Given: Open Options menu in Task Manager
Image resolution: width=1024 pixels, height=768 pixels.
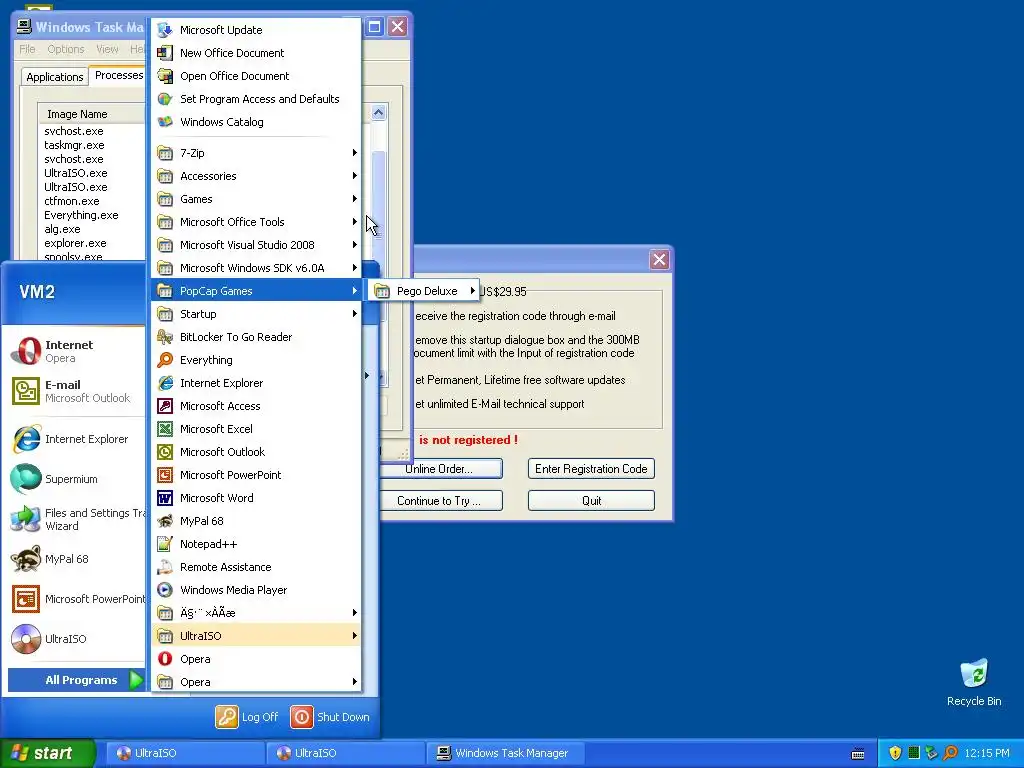Looking at the screenshot, I should [x=66, y=49].
